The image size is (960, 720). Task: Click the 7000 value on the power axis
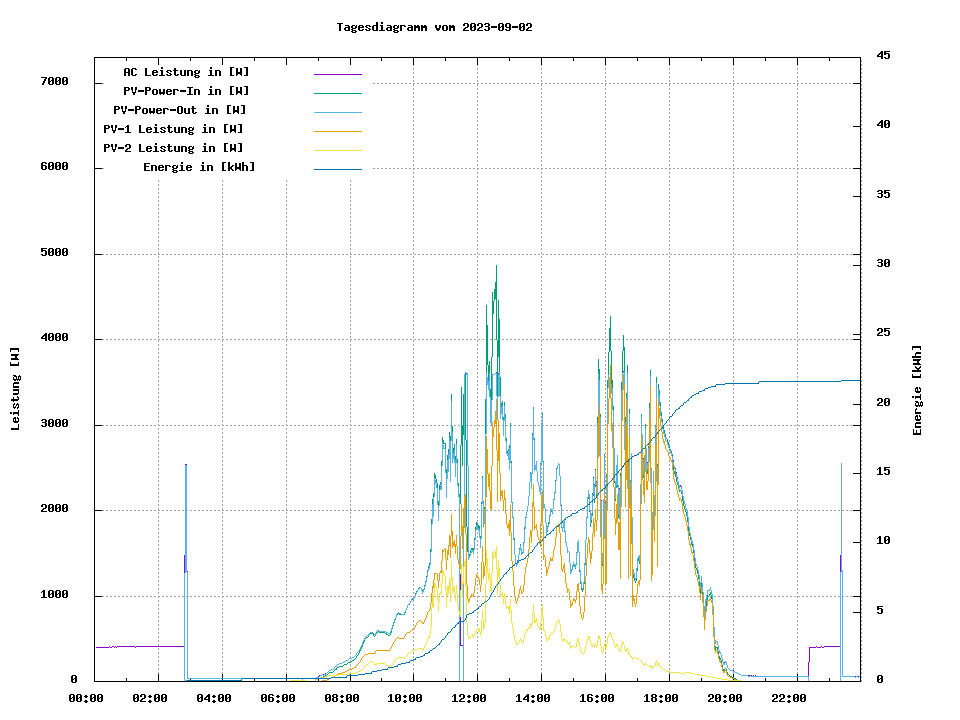point(54,82)
